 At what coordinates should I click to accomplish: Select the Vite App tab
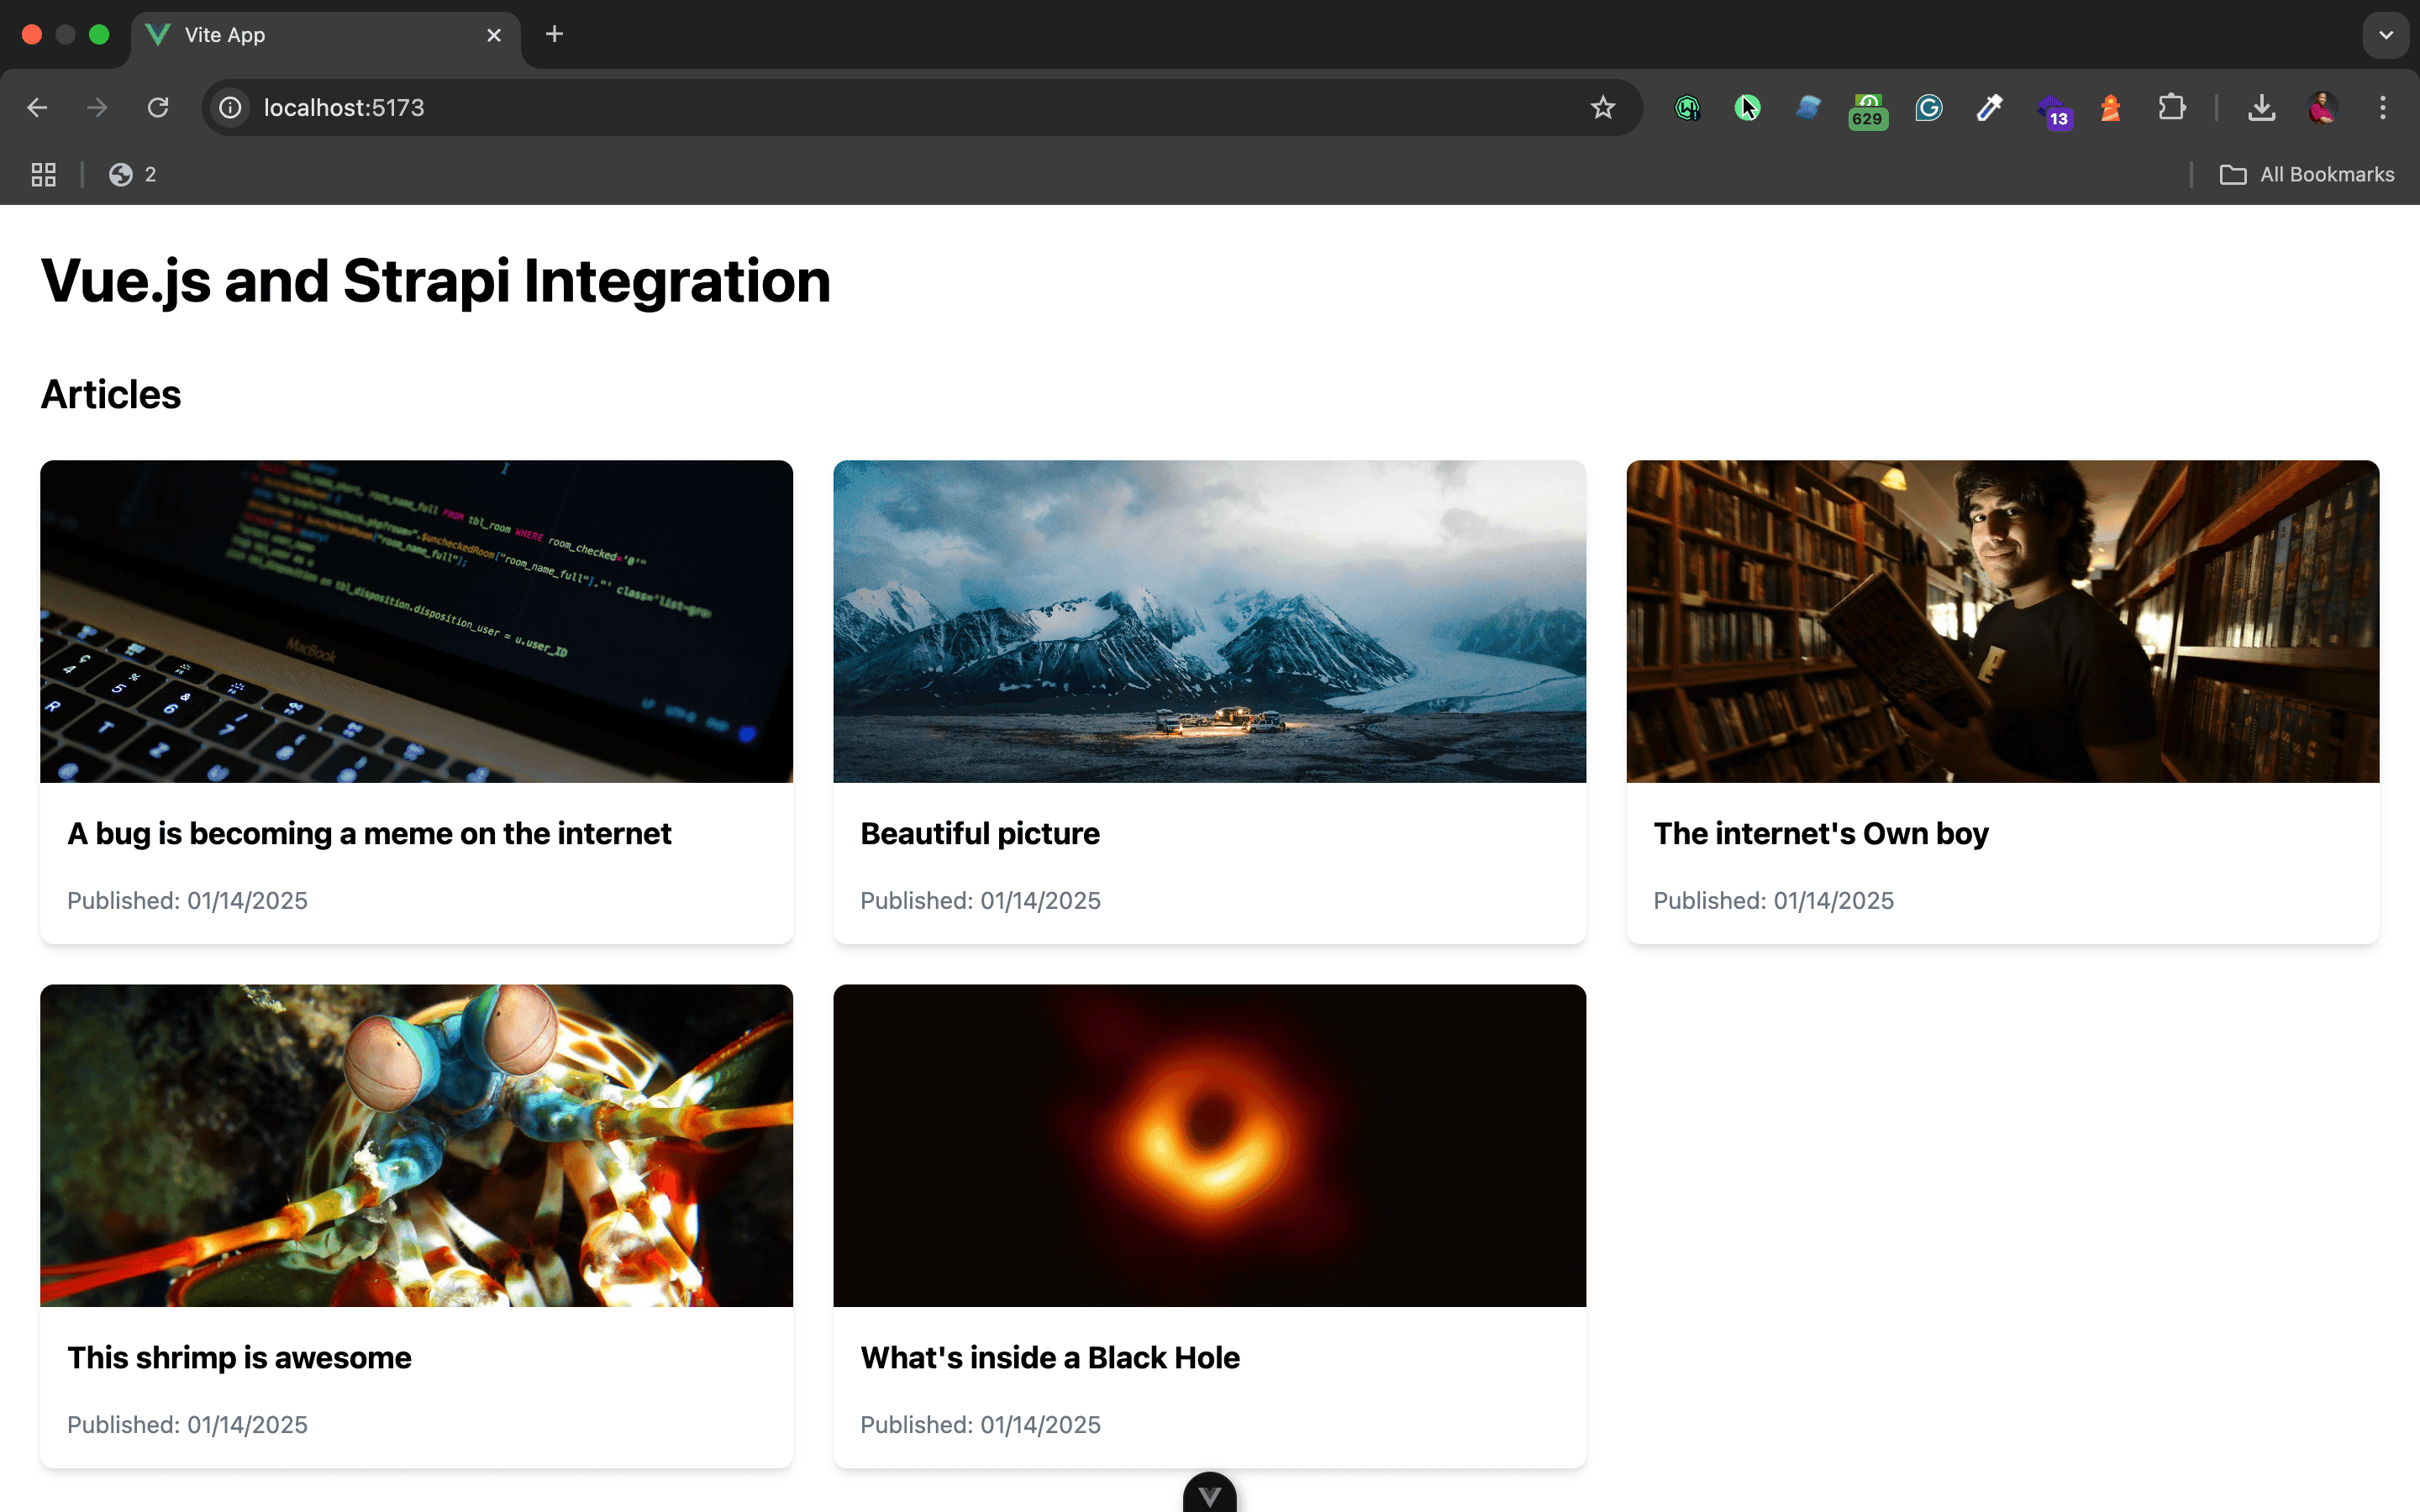click(x=325, y=35)
